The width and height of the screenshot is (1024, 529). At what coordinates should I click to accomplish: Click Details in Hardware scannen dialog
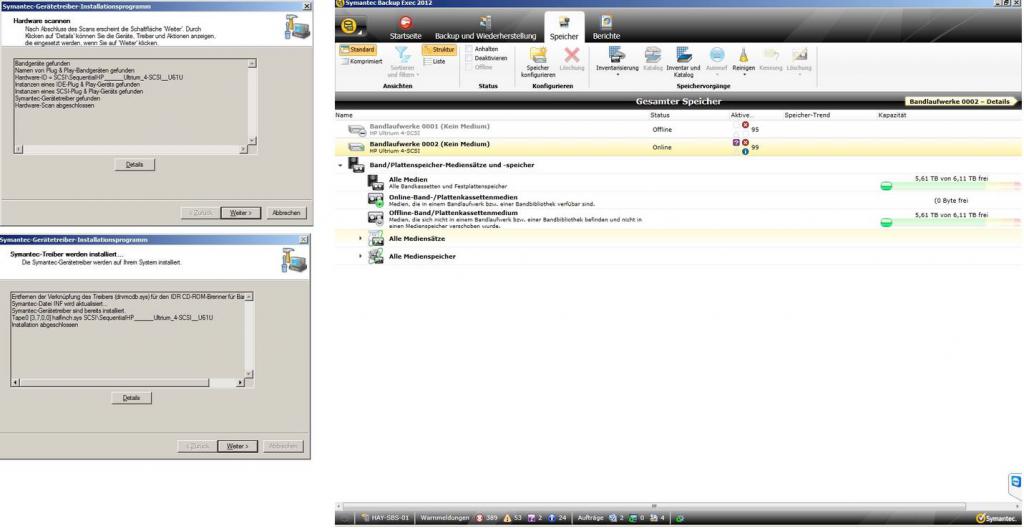[x=134, y=165]
